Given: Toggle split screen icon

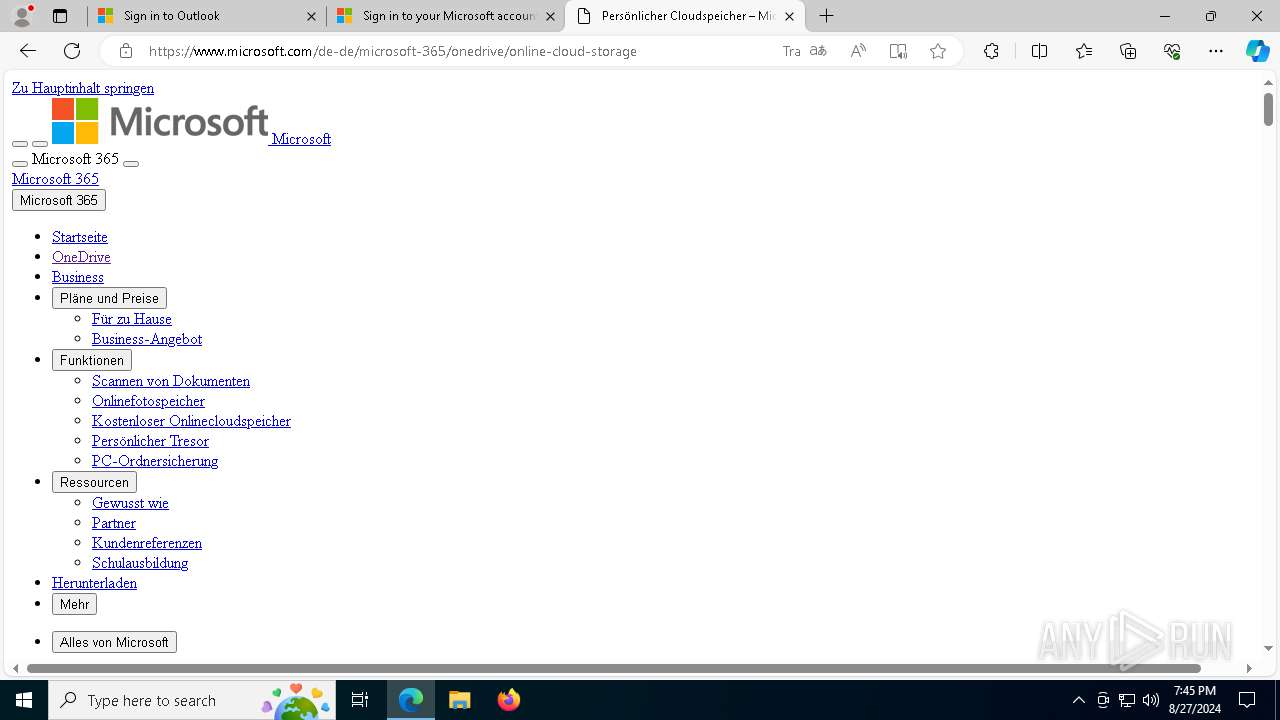Looking at the screenshot, I should coord(1039,51).
